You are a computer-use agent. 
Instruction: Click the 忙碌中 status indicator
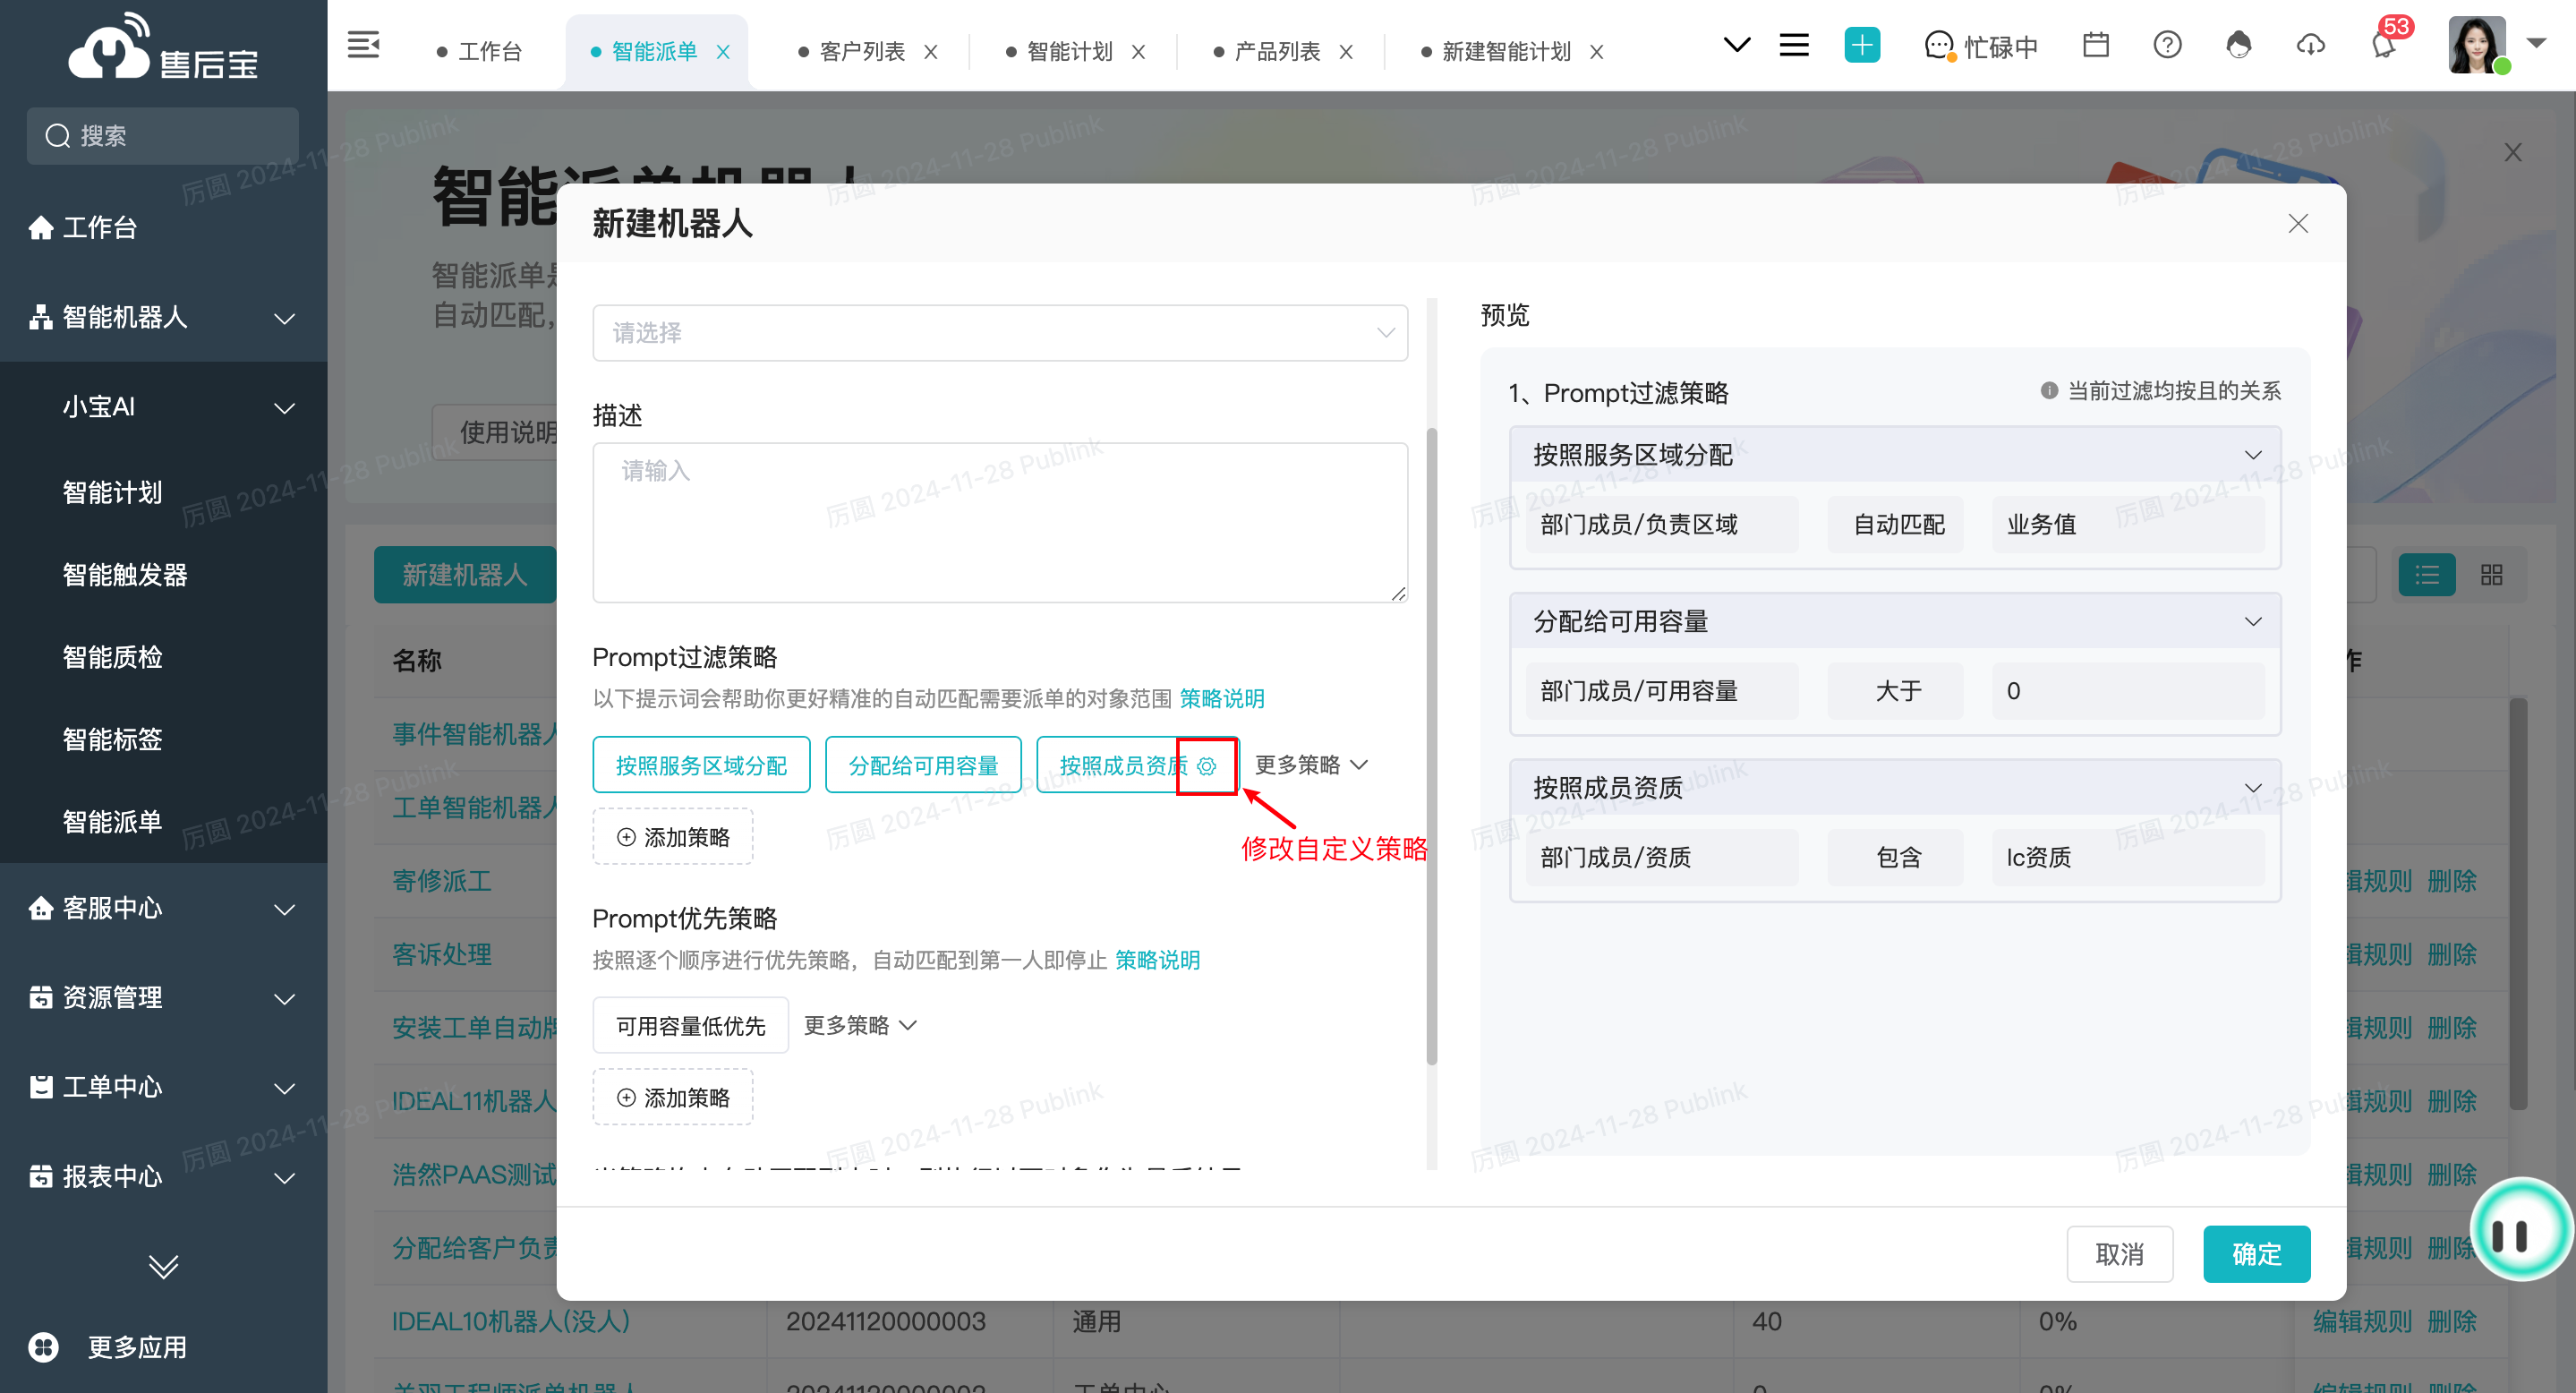(x=1980, y=46)
